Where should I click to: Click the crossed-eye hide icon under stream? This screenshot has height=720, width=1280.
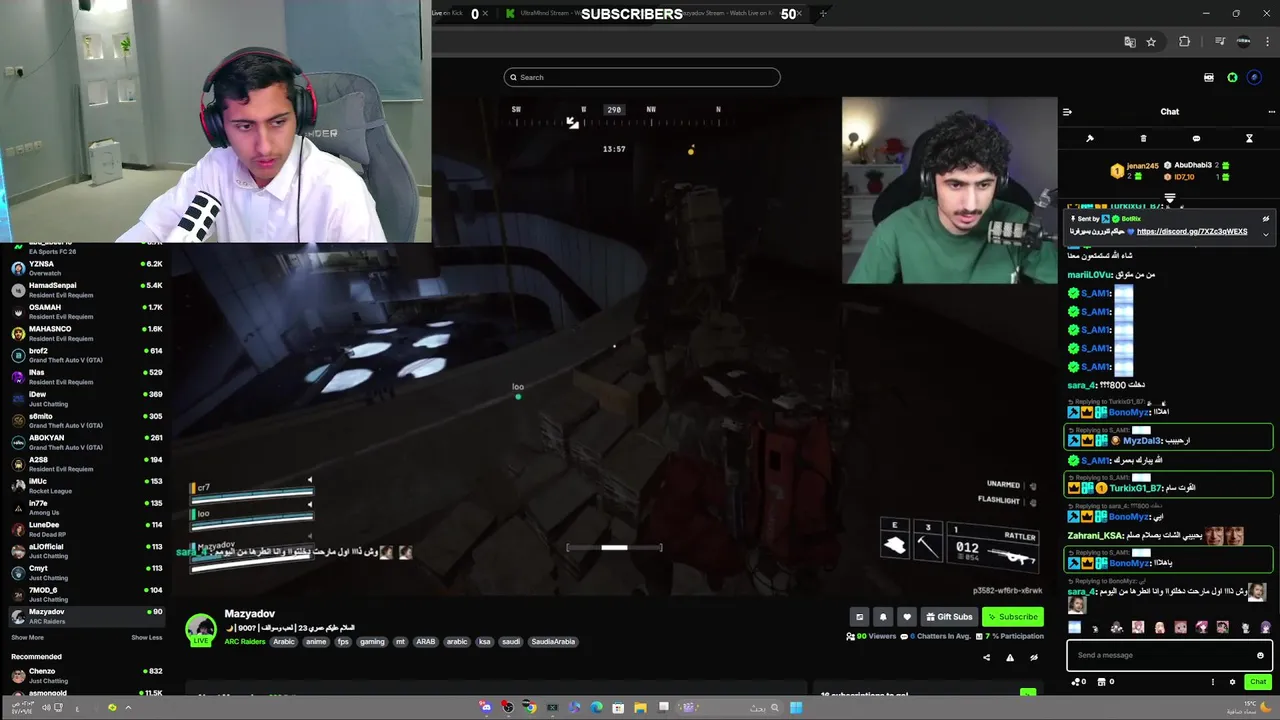[1034, 657]
